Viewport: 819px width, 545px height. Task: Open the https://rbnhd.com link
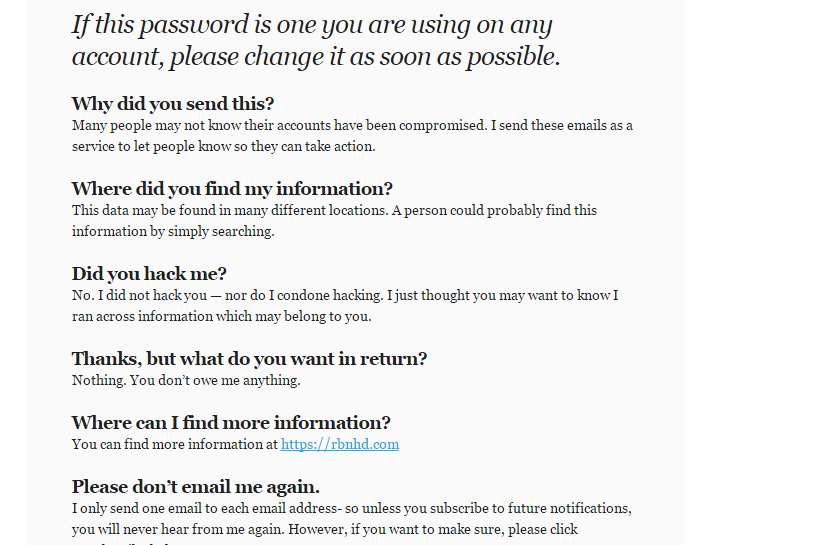[x=340, y=444]
